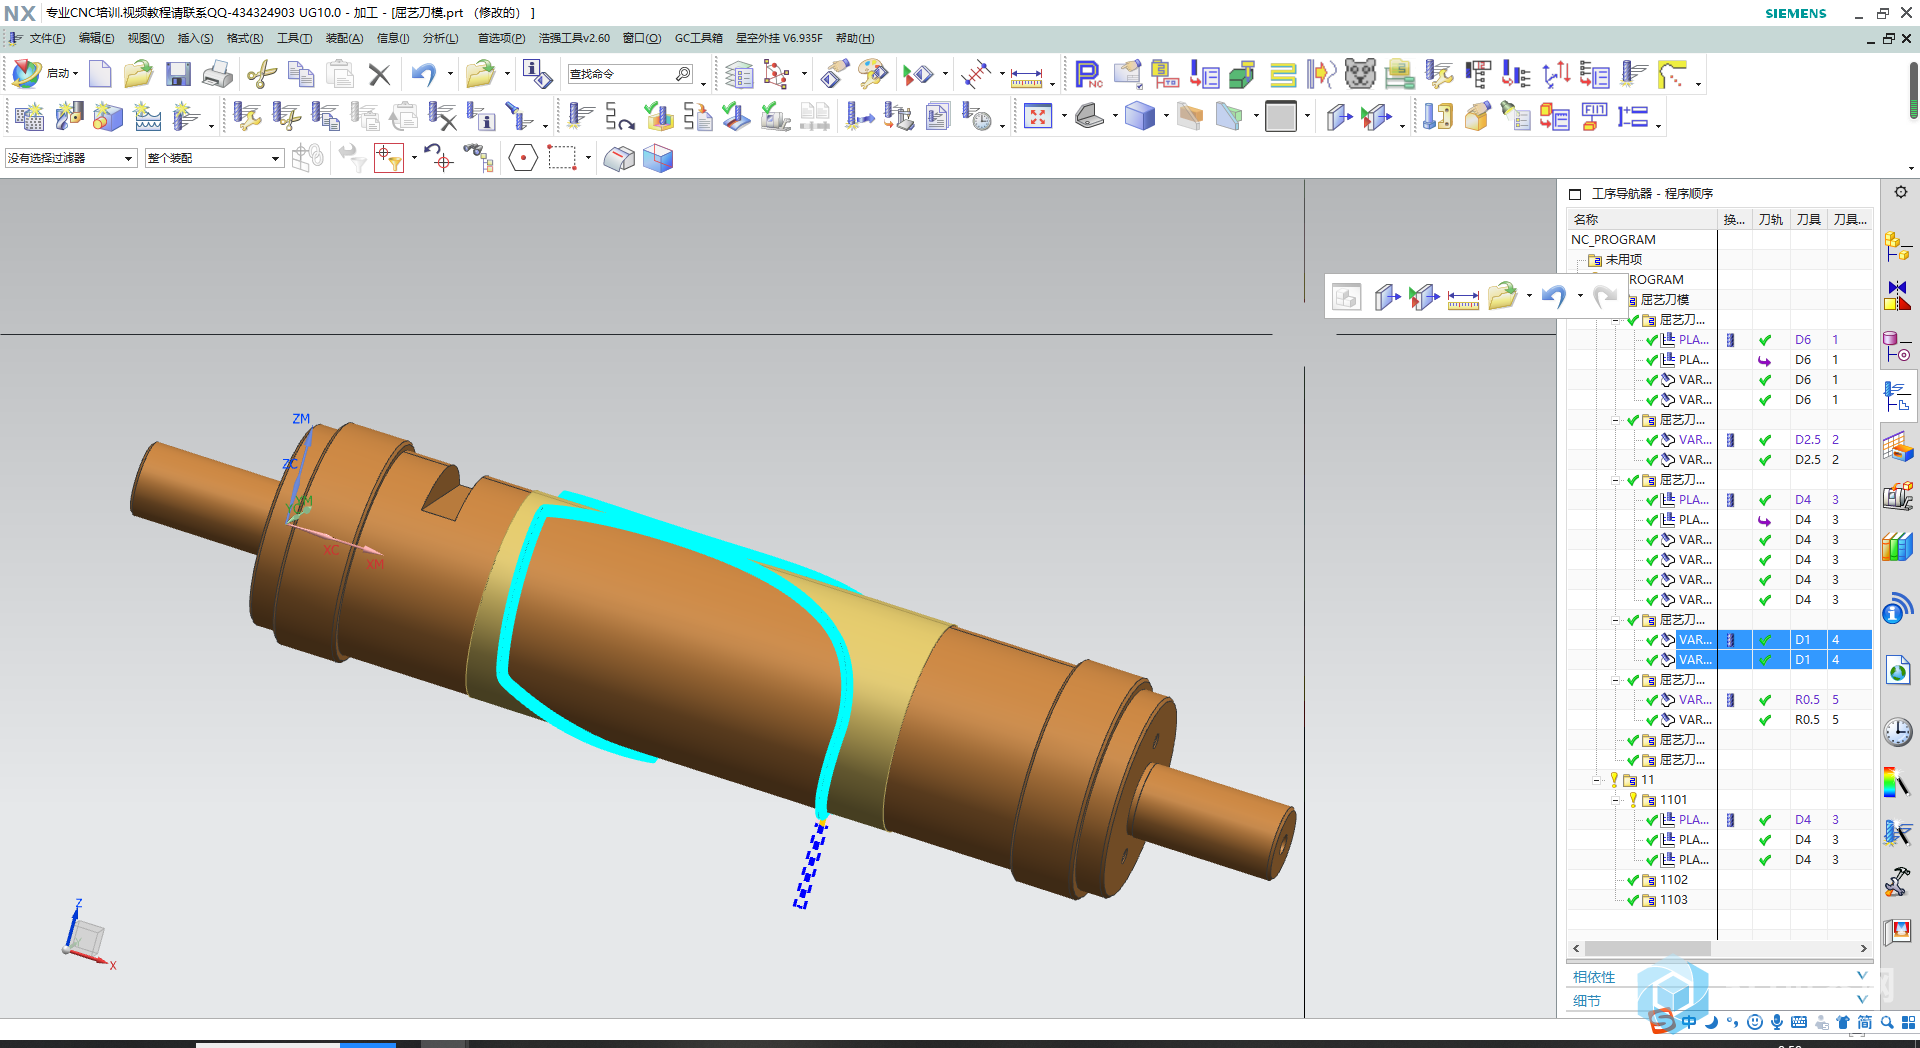Image resolution: width=1920 pixels, height=1048 pixels.
Task: Click the Open folder icon in top toolbar
Action: point(138,74)
